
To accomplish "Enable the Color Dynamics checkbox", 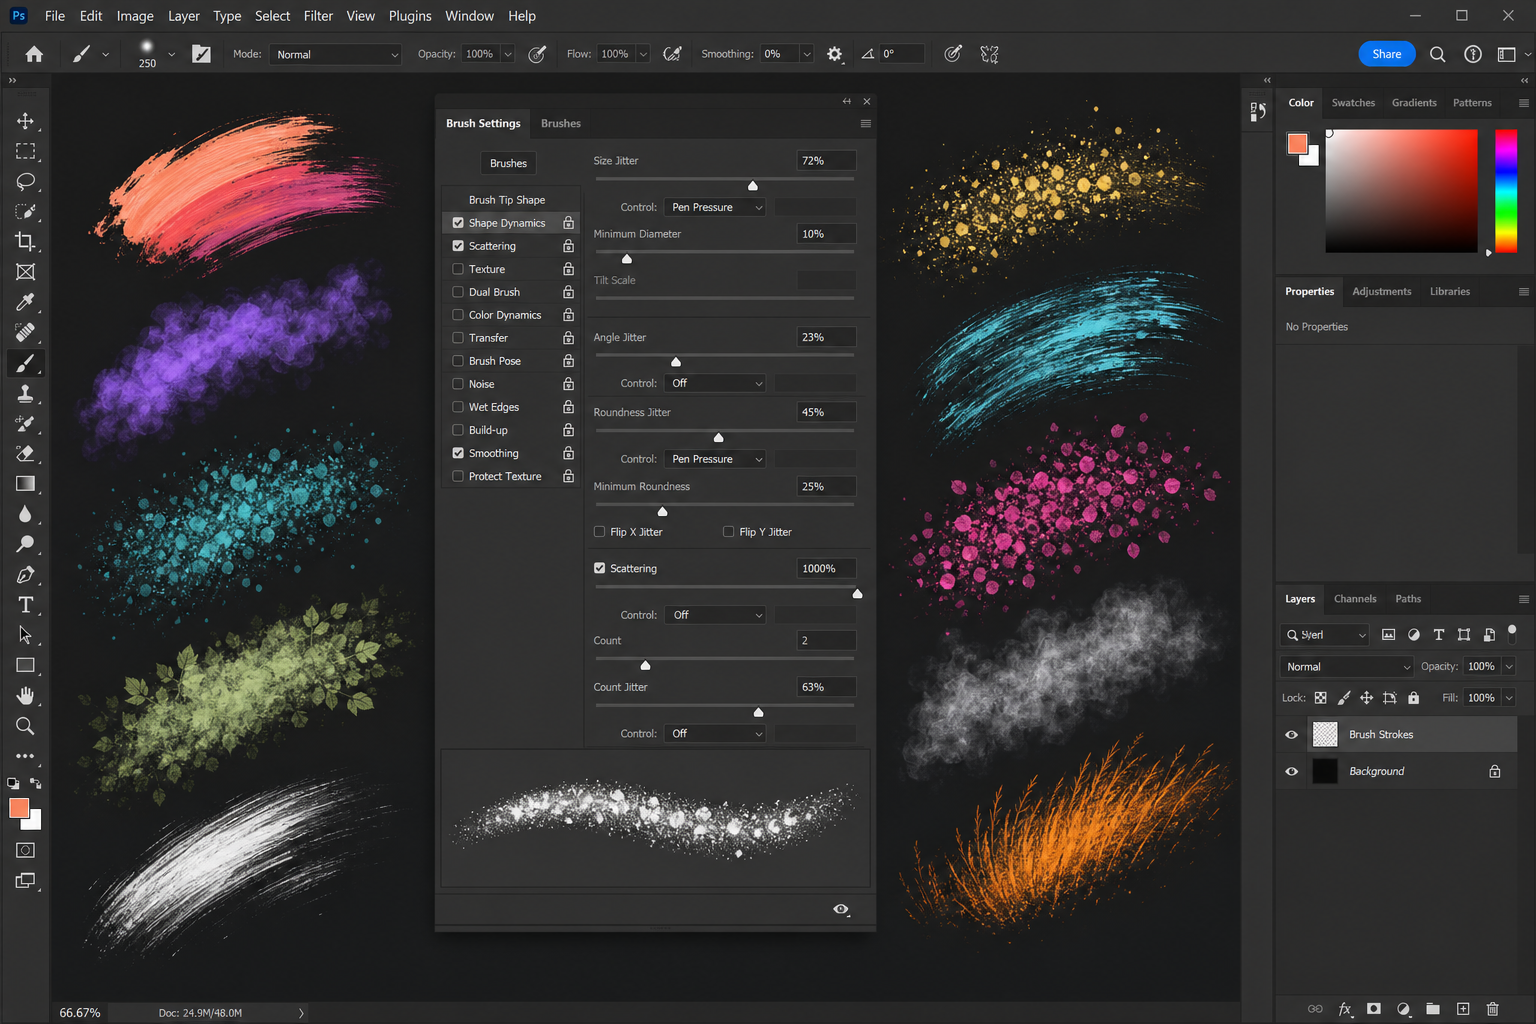I will click(458, 315).
